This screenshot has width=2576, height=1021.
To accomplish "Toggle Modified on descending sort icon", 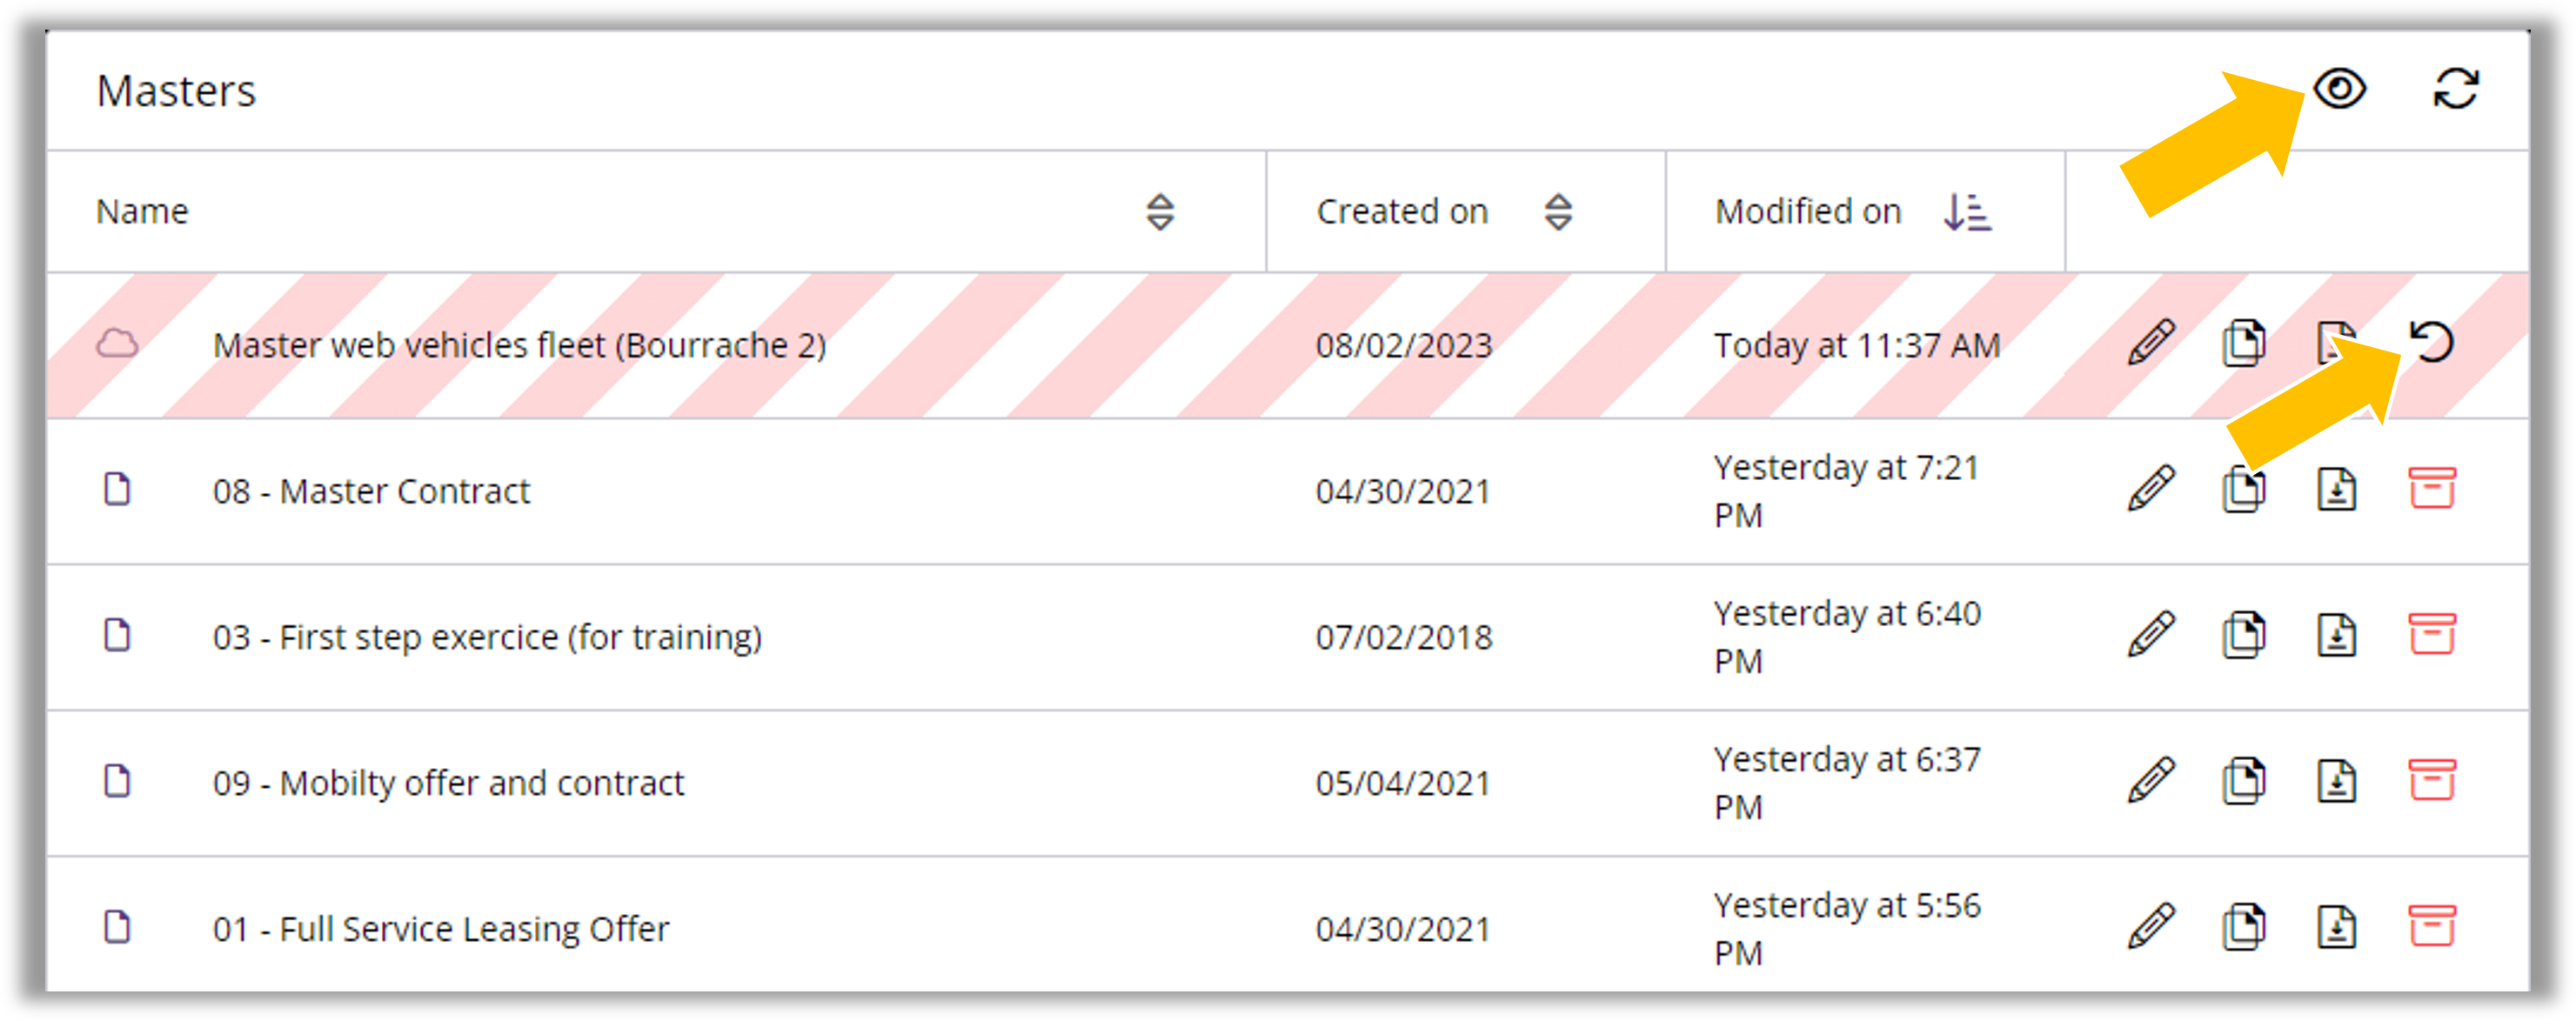I will [1967, 212].
